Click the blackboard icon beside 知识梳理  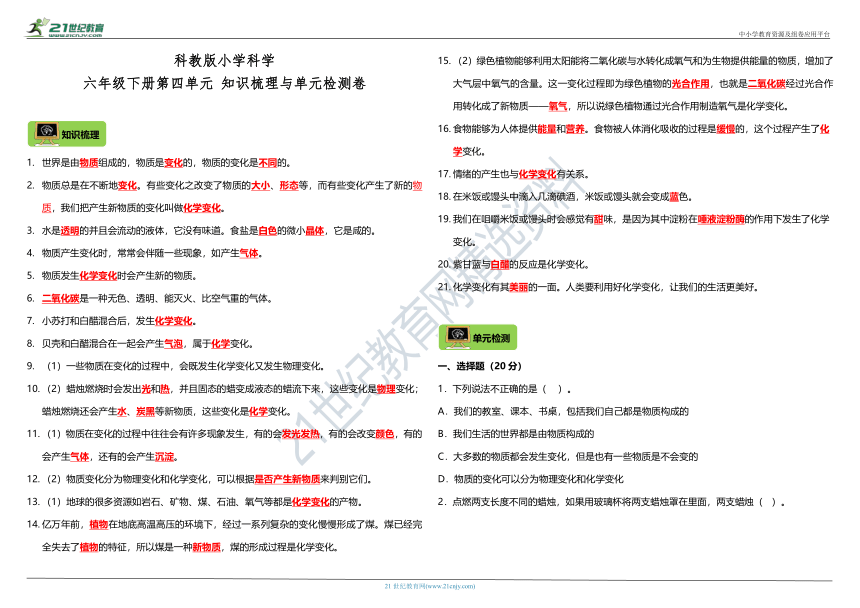pyautogui.click(x=47, y=134)
